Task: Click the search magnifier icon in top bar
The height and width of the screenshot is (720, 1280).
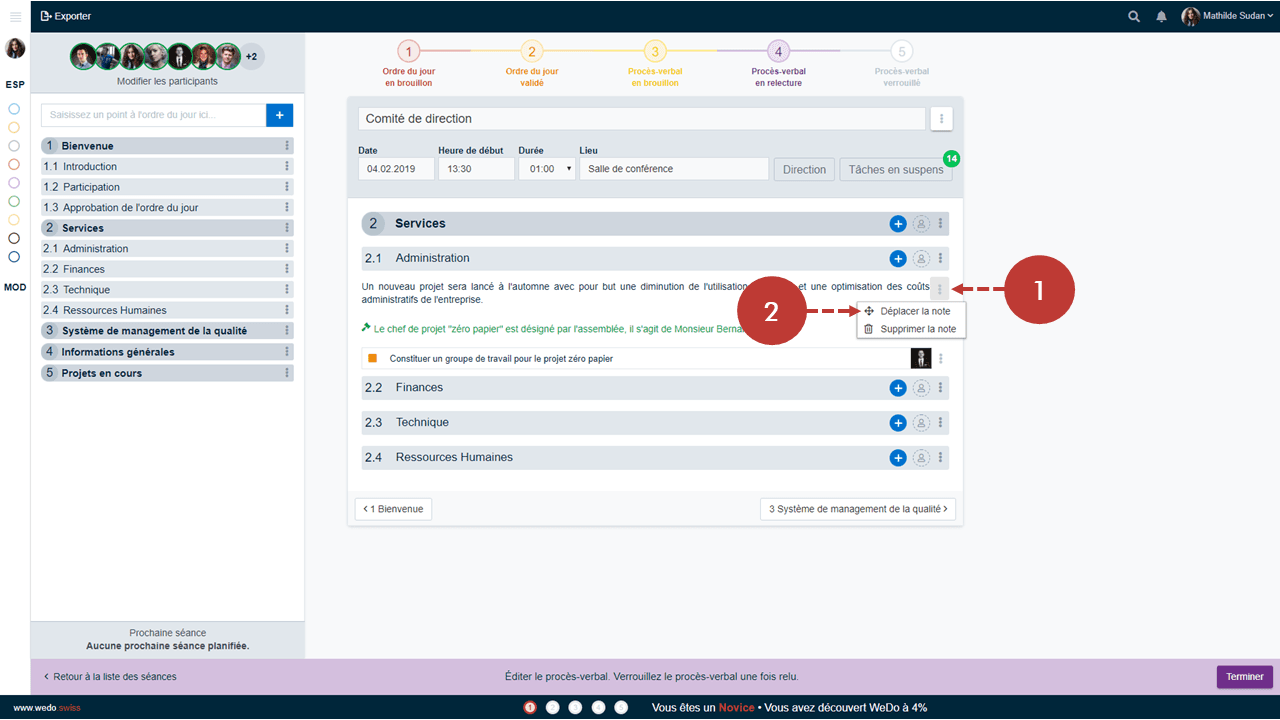Action: (1133, 16)
